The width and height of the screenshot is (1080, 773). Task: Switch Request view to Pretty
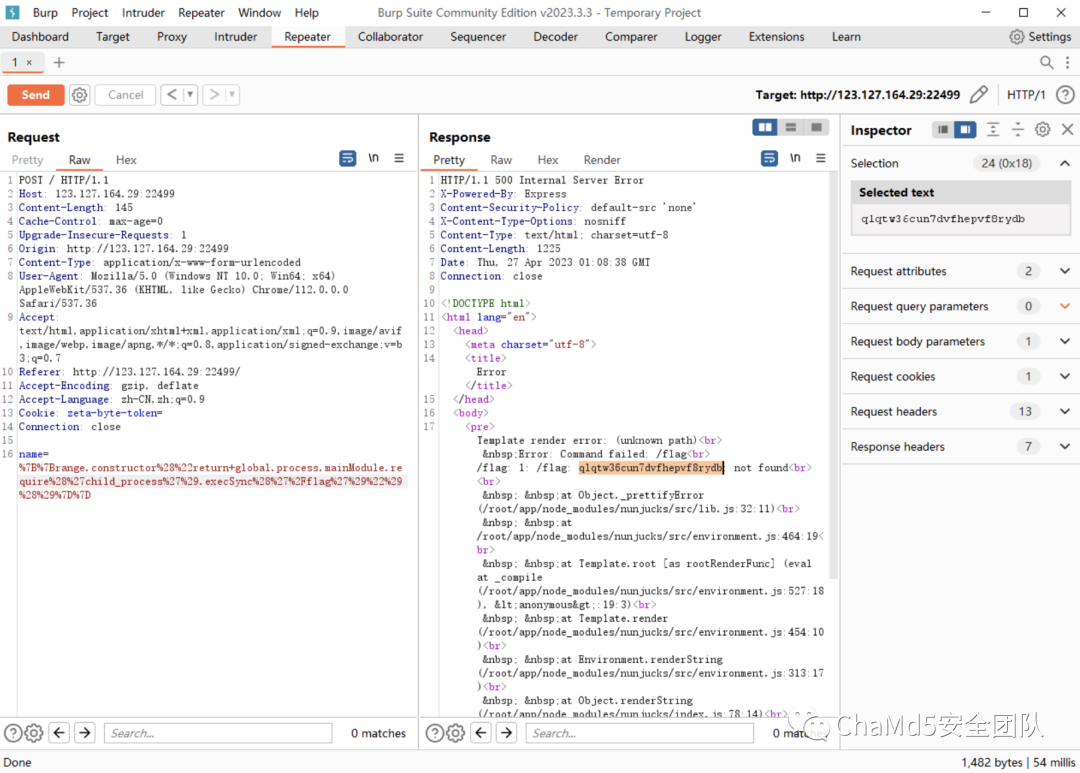click(28, 160)
